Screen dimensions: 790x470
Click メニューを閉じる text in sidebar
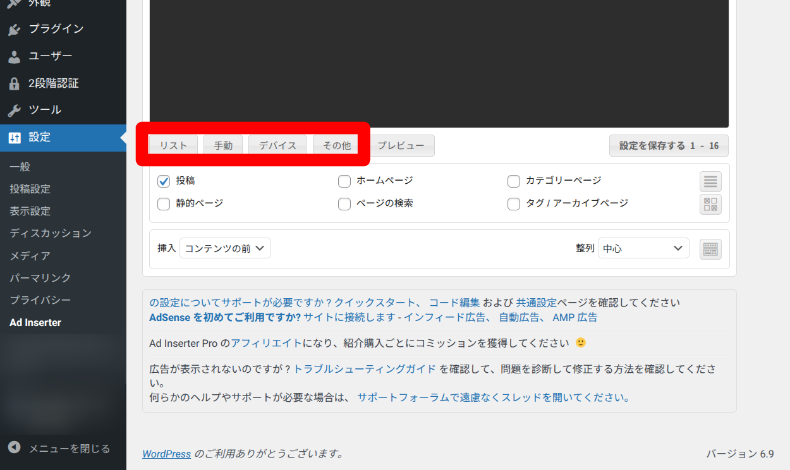click(x=69, y=448)
